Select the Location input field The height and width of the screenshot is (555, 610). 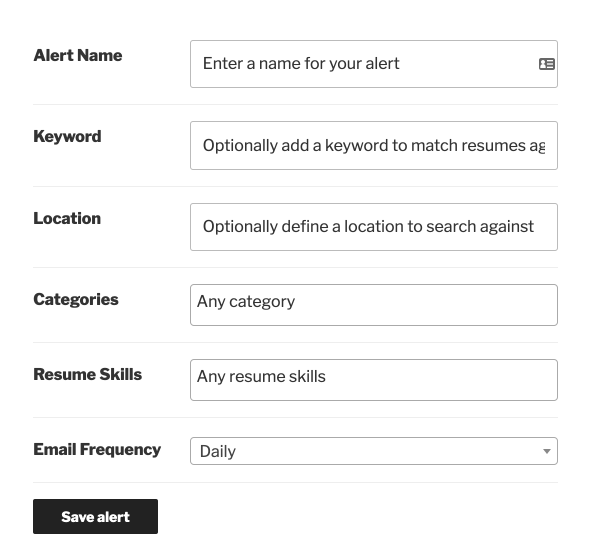(x=374, y=227)
